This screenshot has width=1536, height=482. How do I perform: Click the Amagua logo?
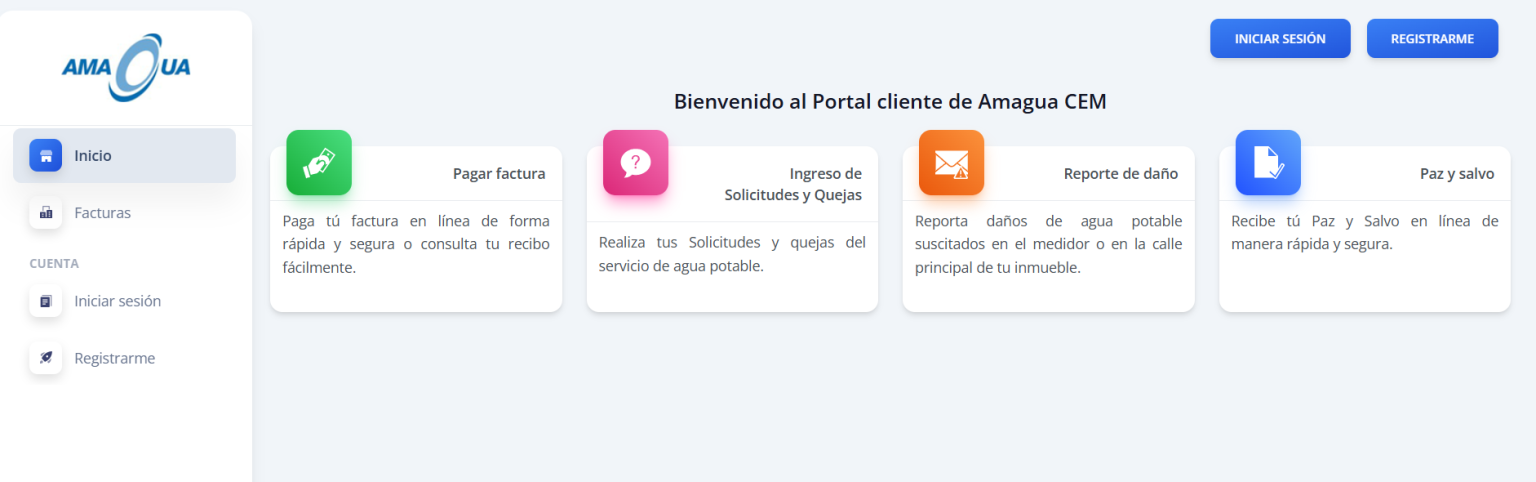[126, 67]
